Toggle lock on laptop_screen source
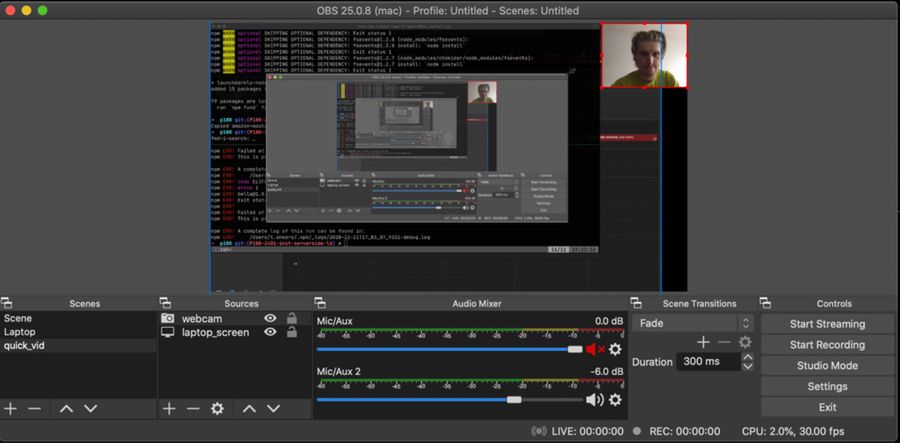This screenshot has width=900, height=443. (292, 331)
